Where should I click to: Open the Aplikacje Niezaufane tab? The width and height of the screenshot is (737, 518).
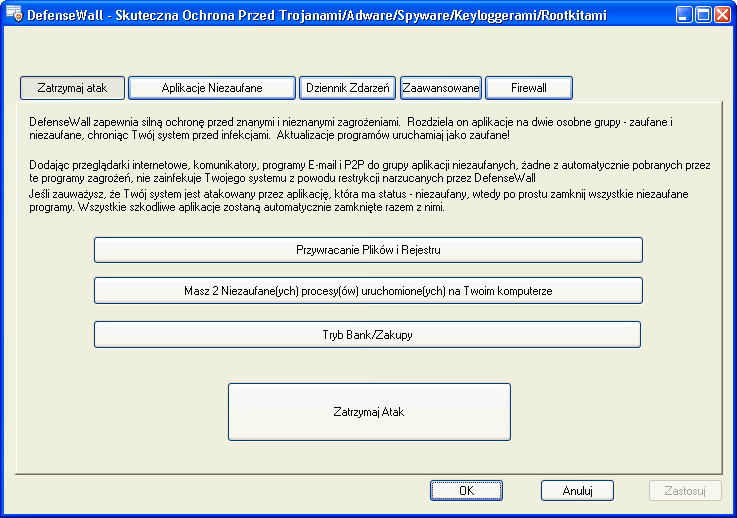(212, 88)
